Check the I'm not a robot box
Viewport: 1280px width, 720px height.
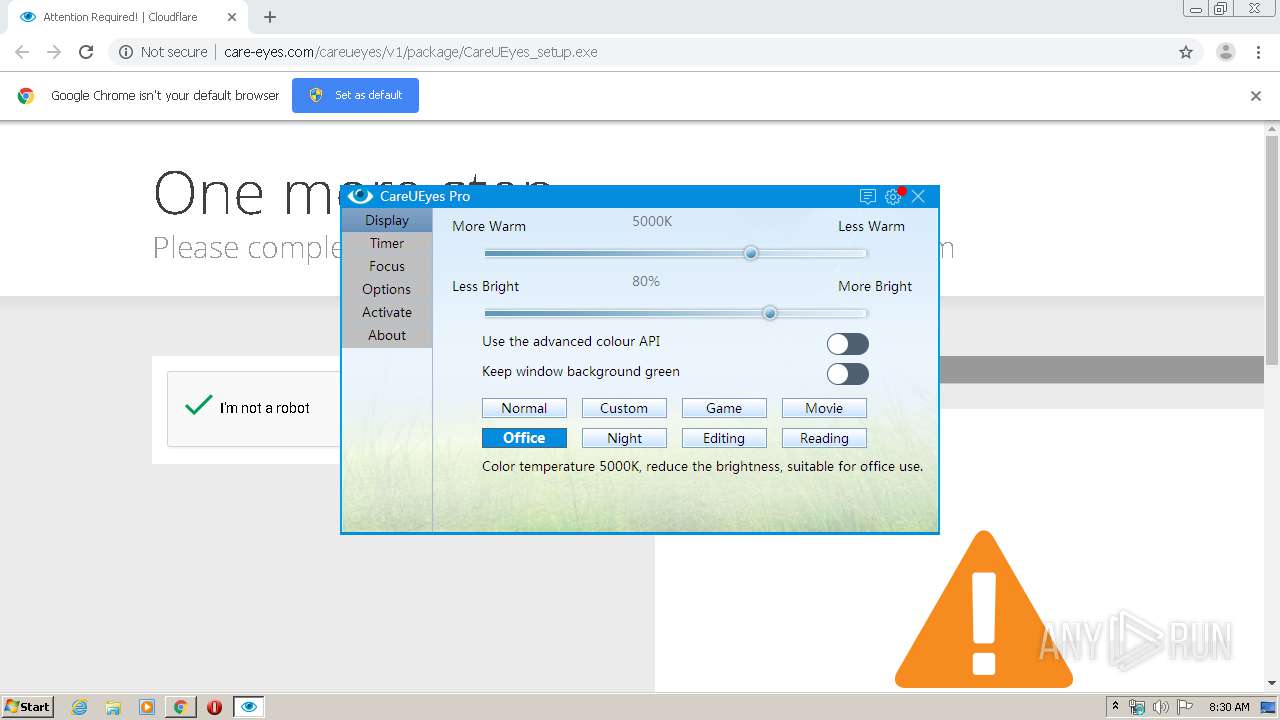tap(199, 406)
